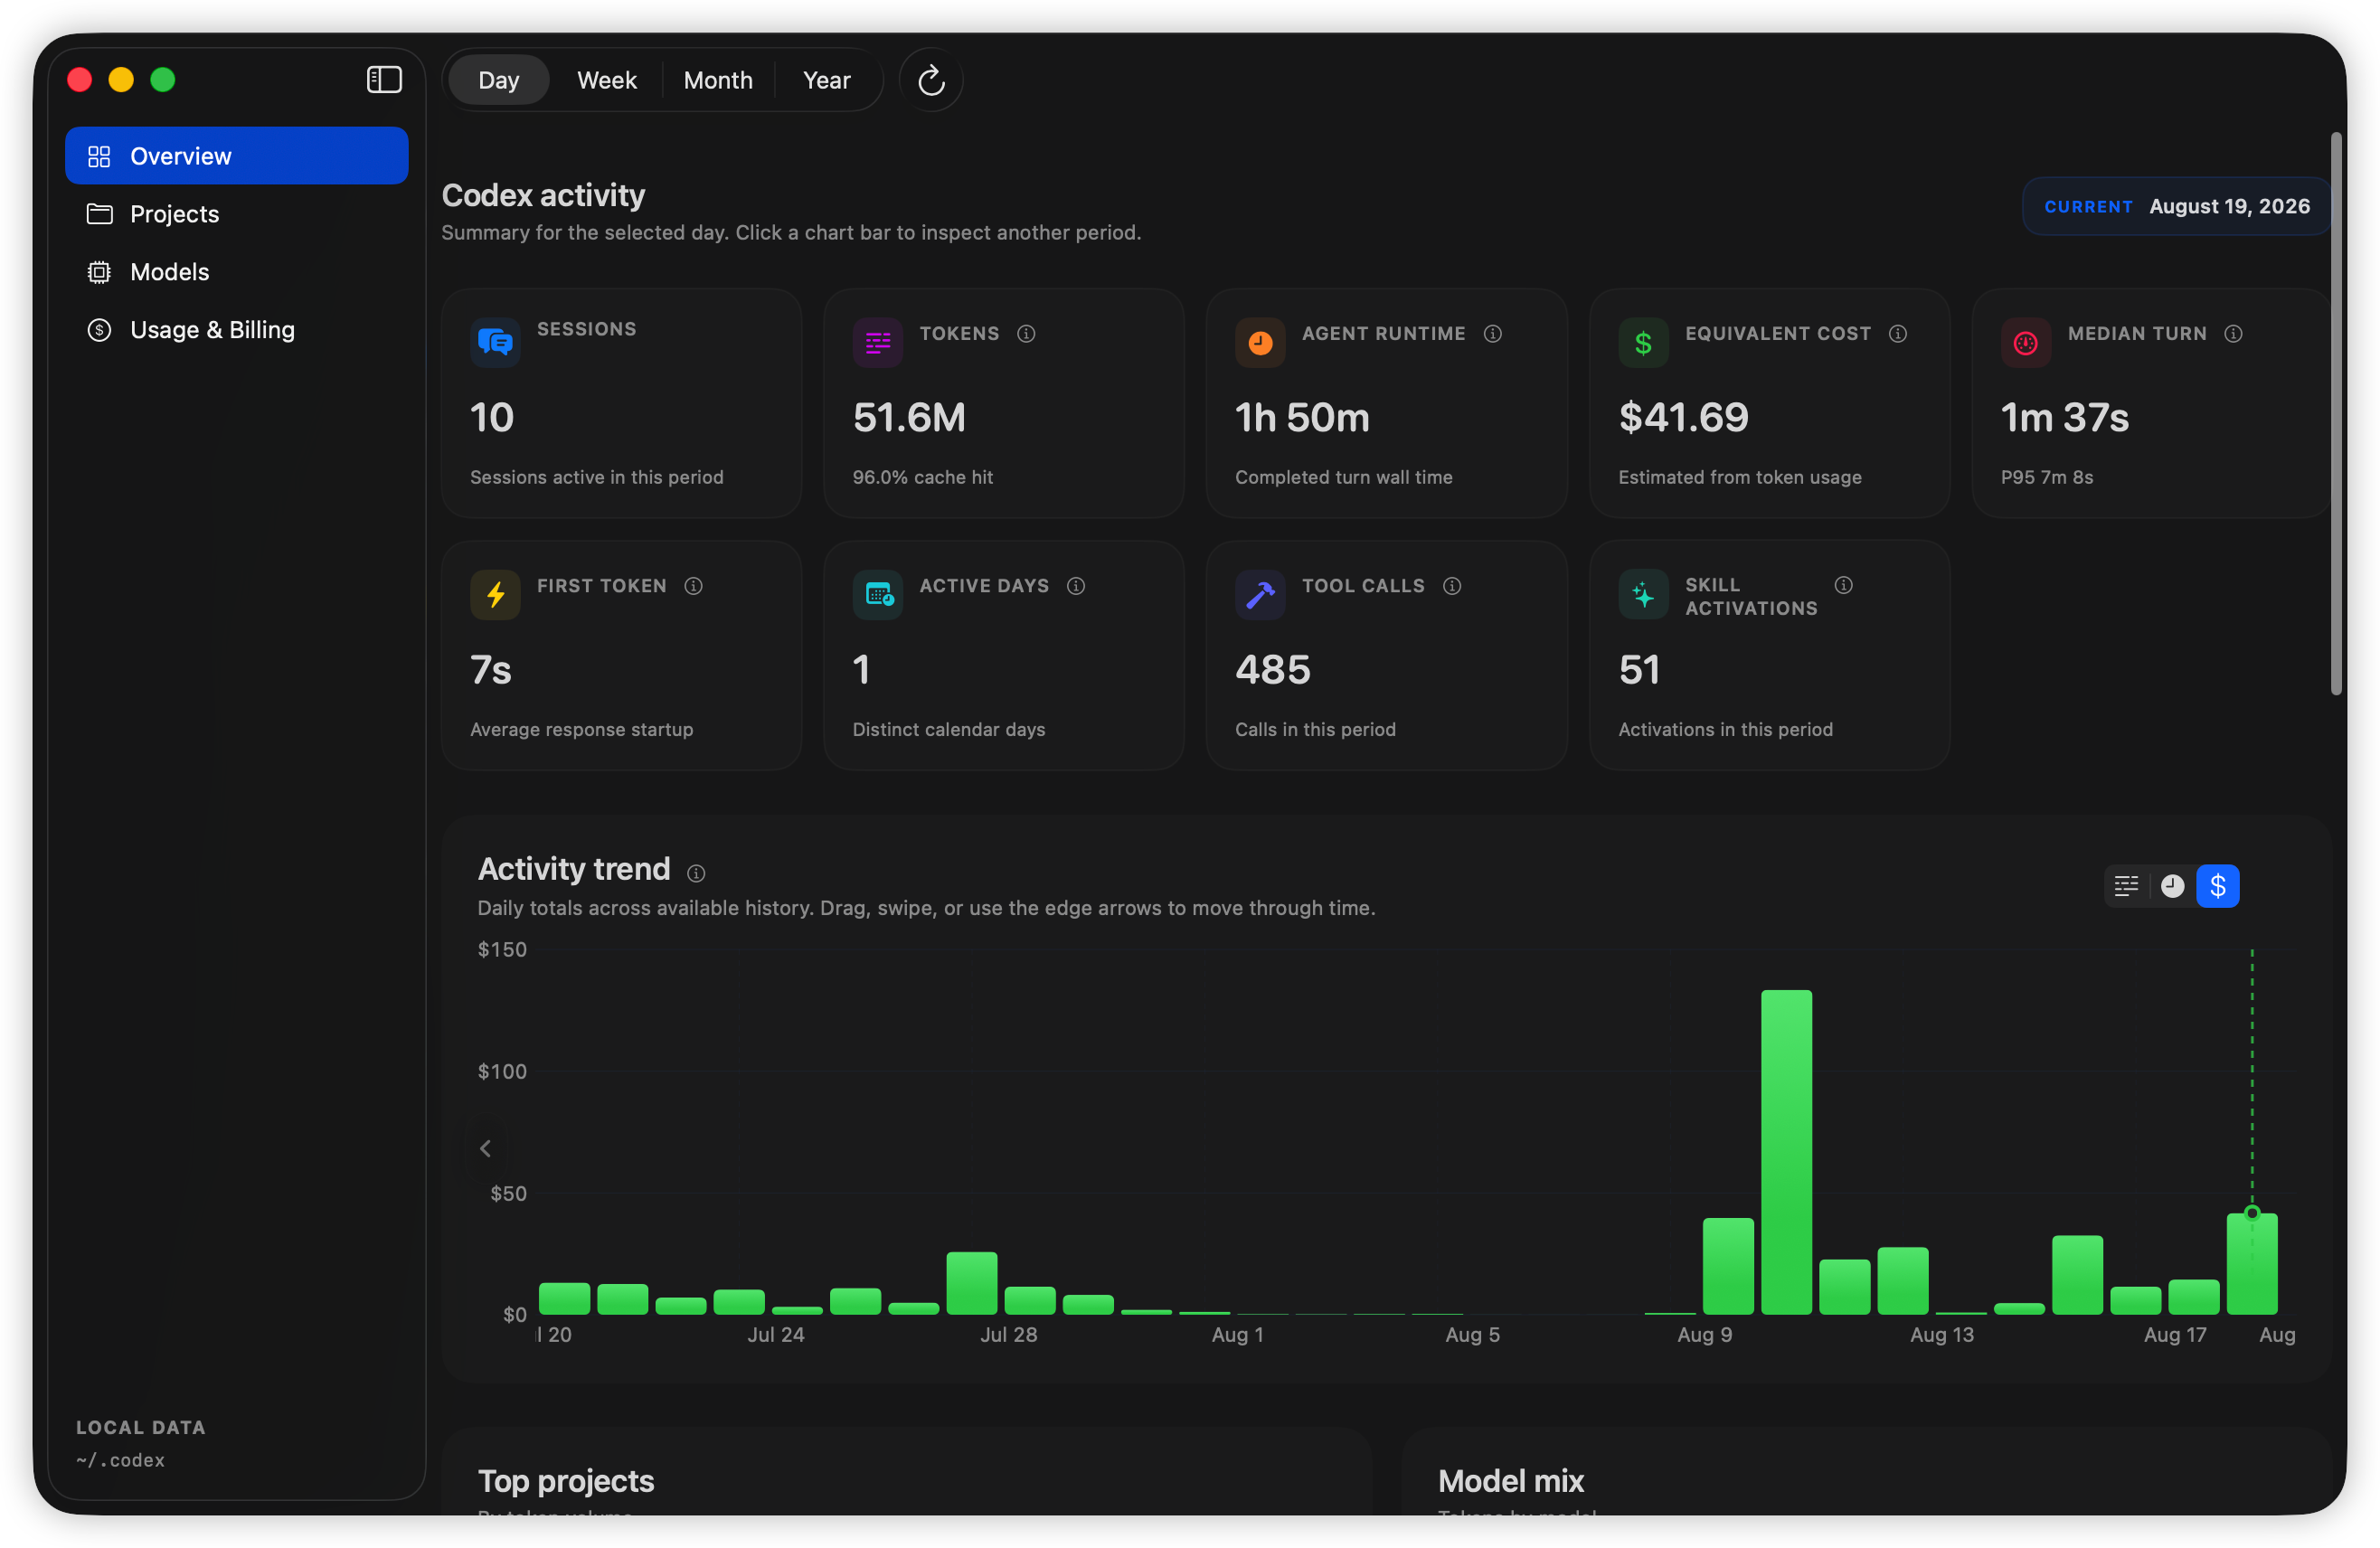Open info tooltip next to Median Turn

pyautogui.click(x=2233, y=334)
